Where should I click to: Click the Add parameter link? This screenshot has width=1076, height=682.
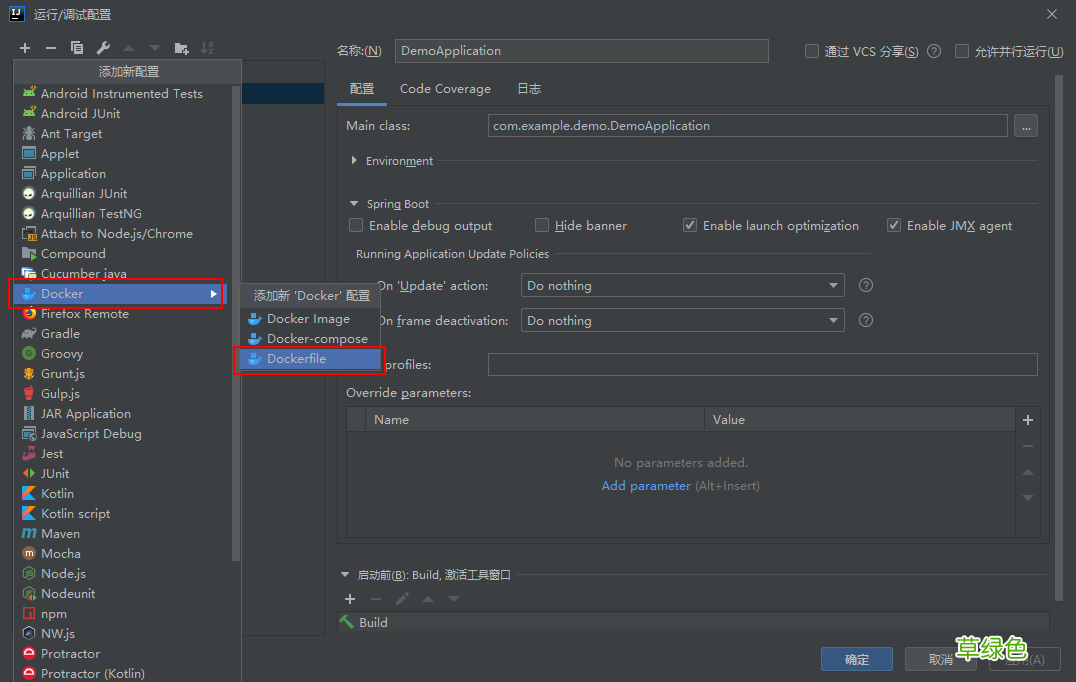645,486
